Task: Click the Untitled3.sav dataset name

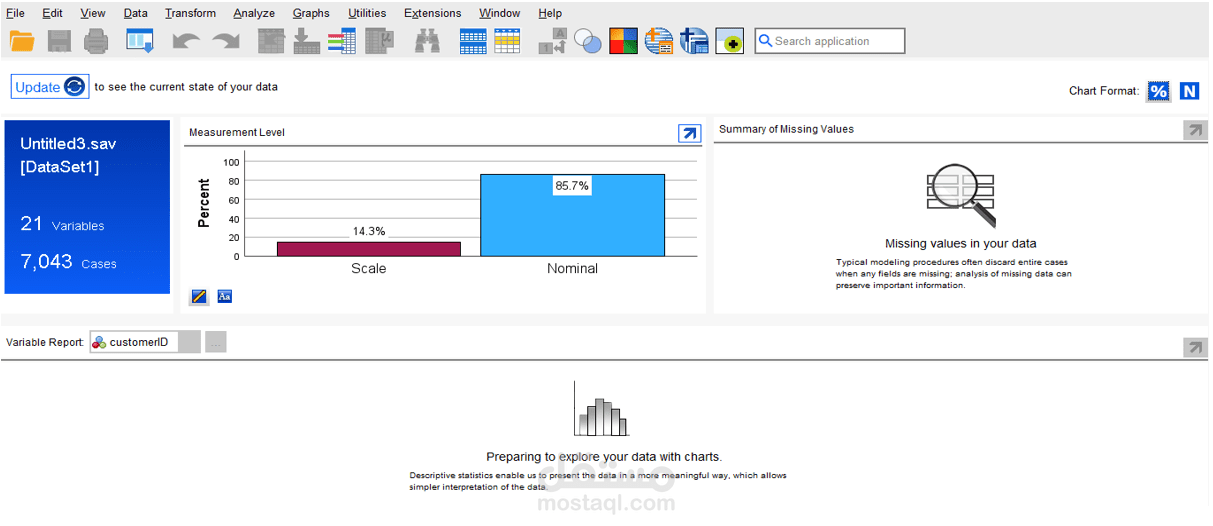Action: 69,144
